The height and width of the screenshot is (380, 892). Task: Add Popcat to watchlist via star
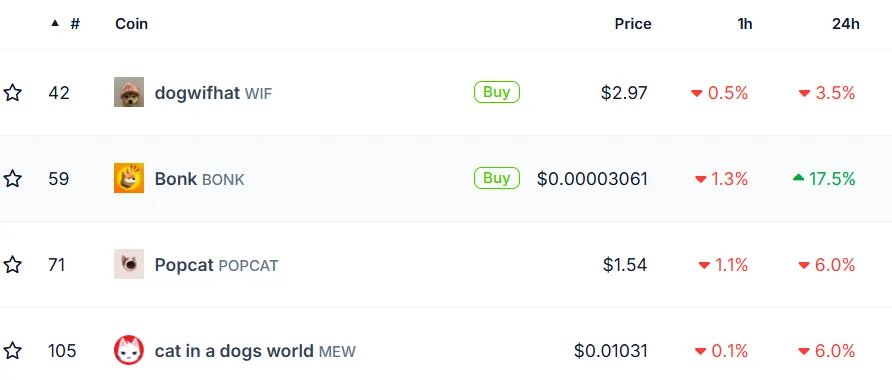(x=13, y=265)
